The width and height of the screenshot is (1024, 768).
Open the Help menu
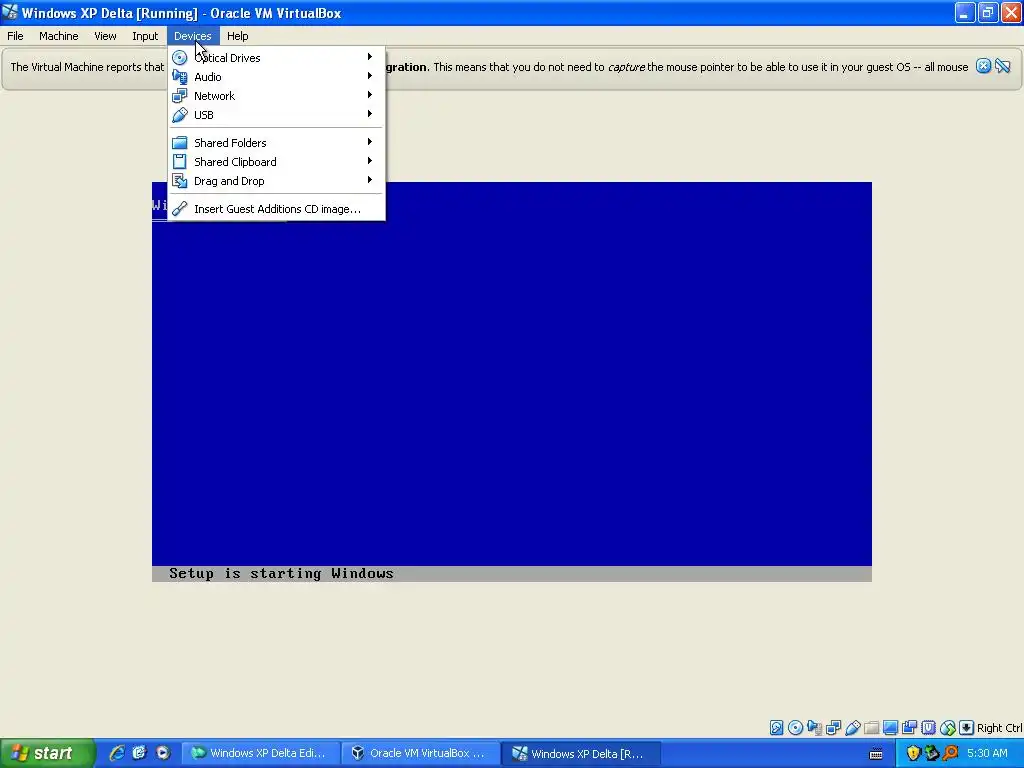(238, 36)
